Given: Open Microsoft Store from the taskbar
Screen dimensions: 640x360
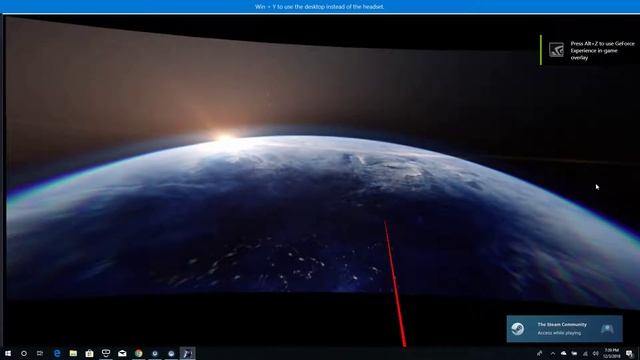Looking at the screenshot, I should 89,353.
